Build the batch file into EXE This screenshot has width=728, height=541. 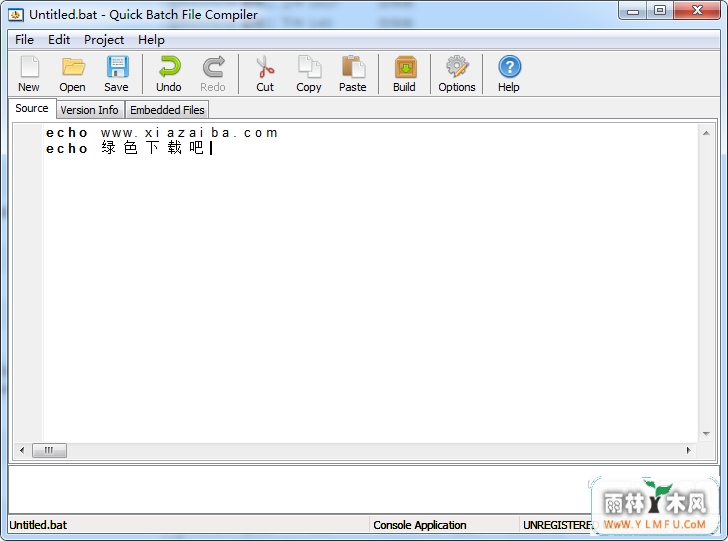click(x=405, y=74)
